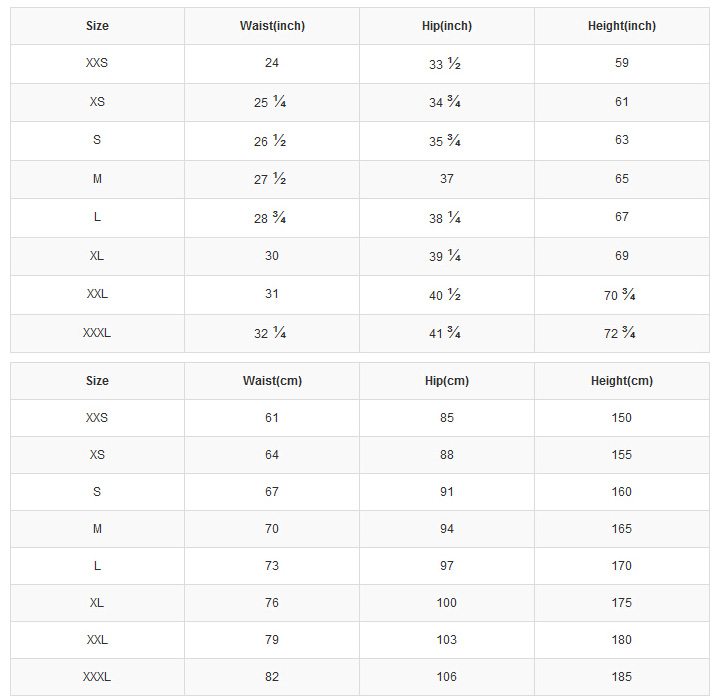Select the Waist(cm) column header
The image size is (720, 700).
pyautogui.click(x=272, y=381)
